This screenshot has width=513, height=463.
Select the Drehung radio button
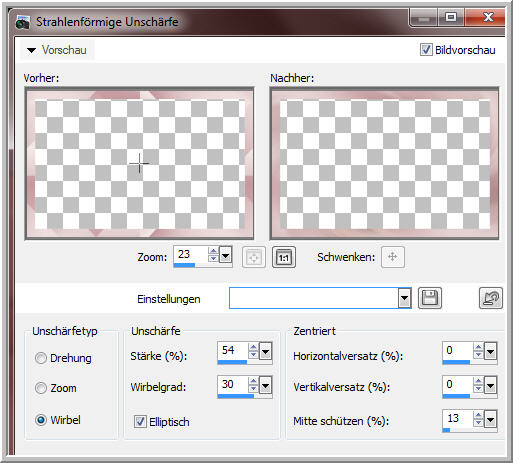[x=41, y=358]
